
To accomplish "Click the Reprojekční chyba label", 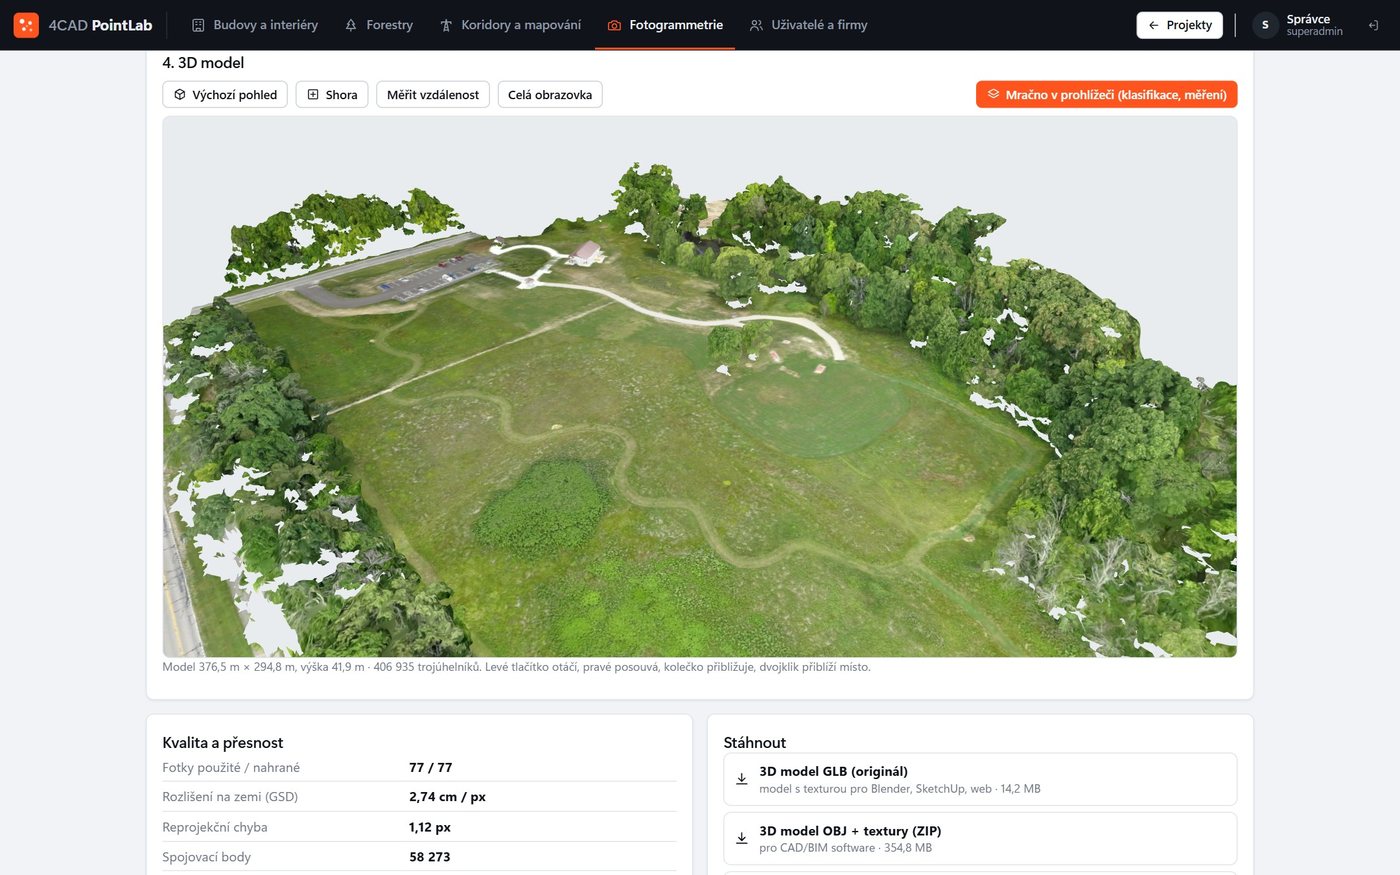I will pos(215,827).
